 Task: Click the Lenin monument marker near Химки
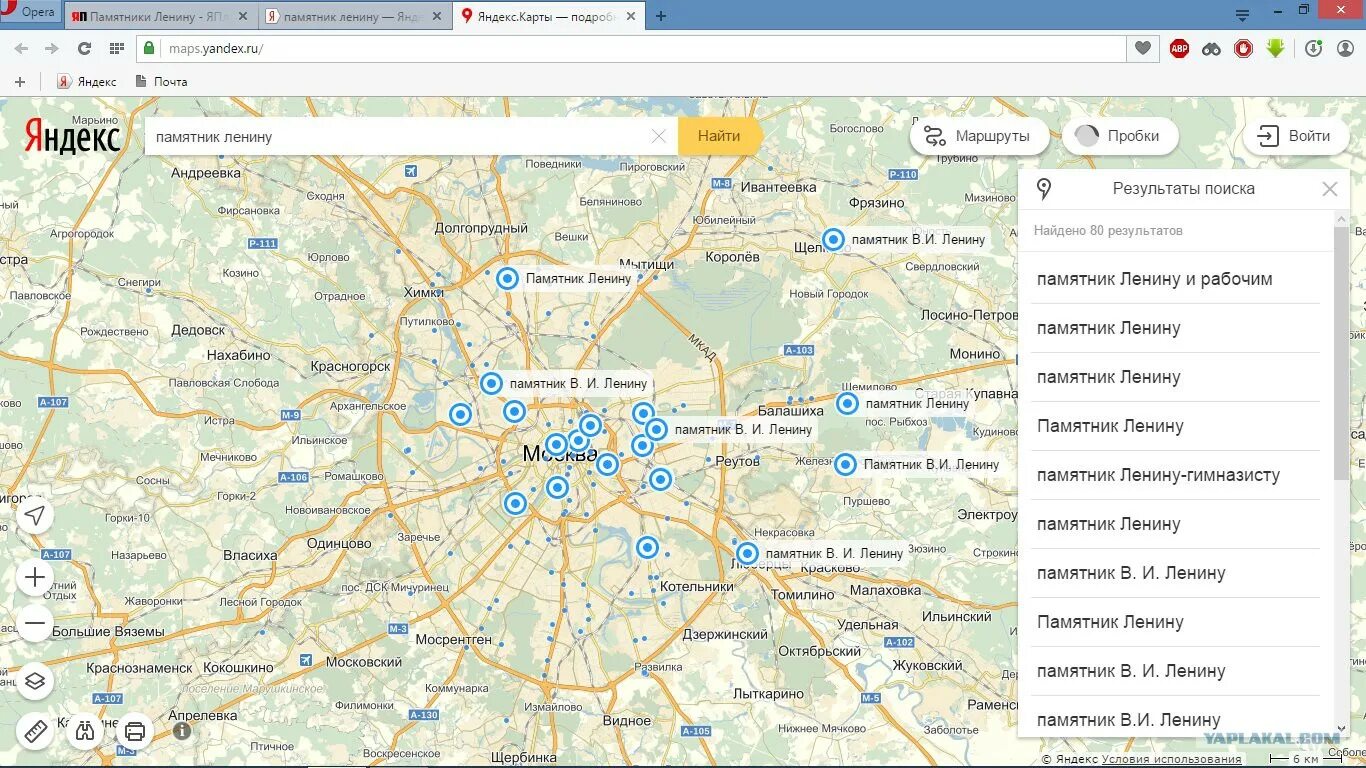(x=507, y=278)
